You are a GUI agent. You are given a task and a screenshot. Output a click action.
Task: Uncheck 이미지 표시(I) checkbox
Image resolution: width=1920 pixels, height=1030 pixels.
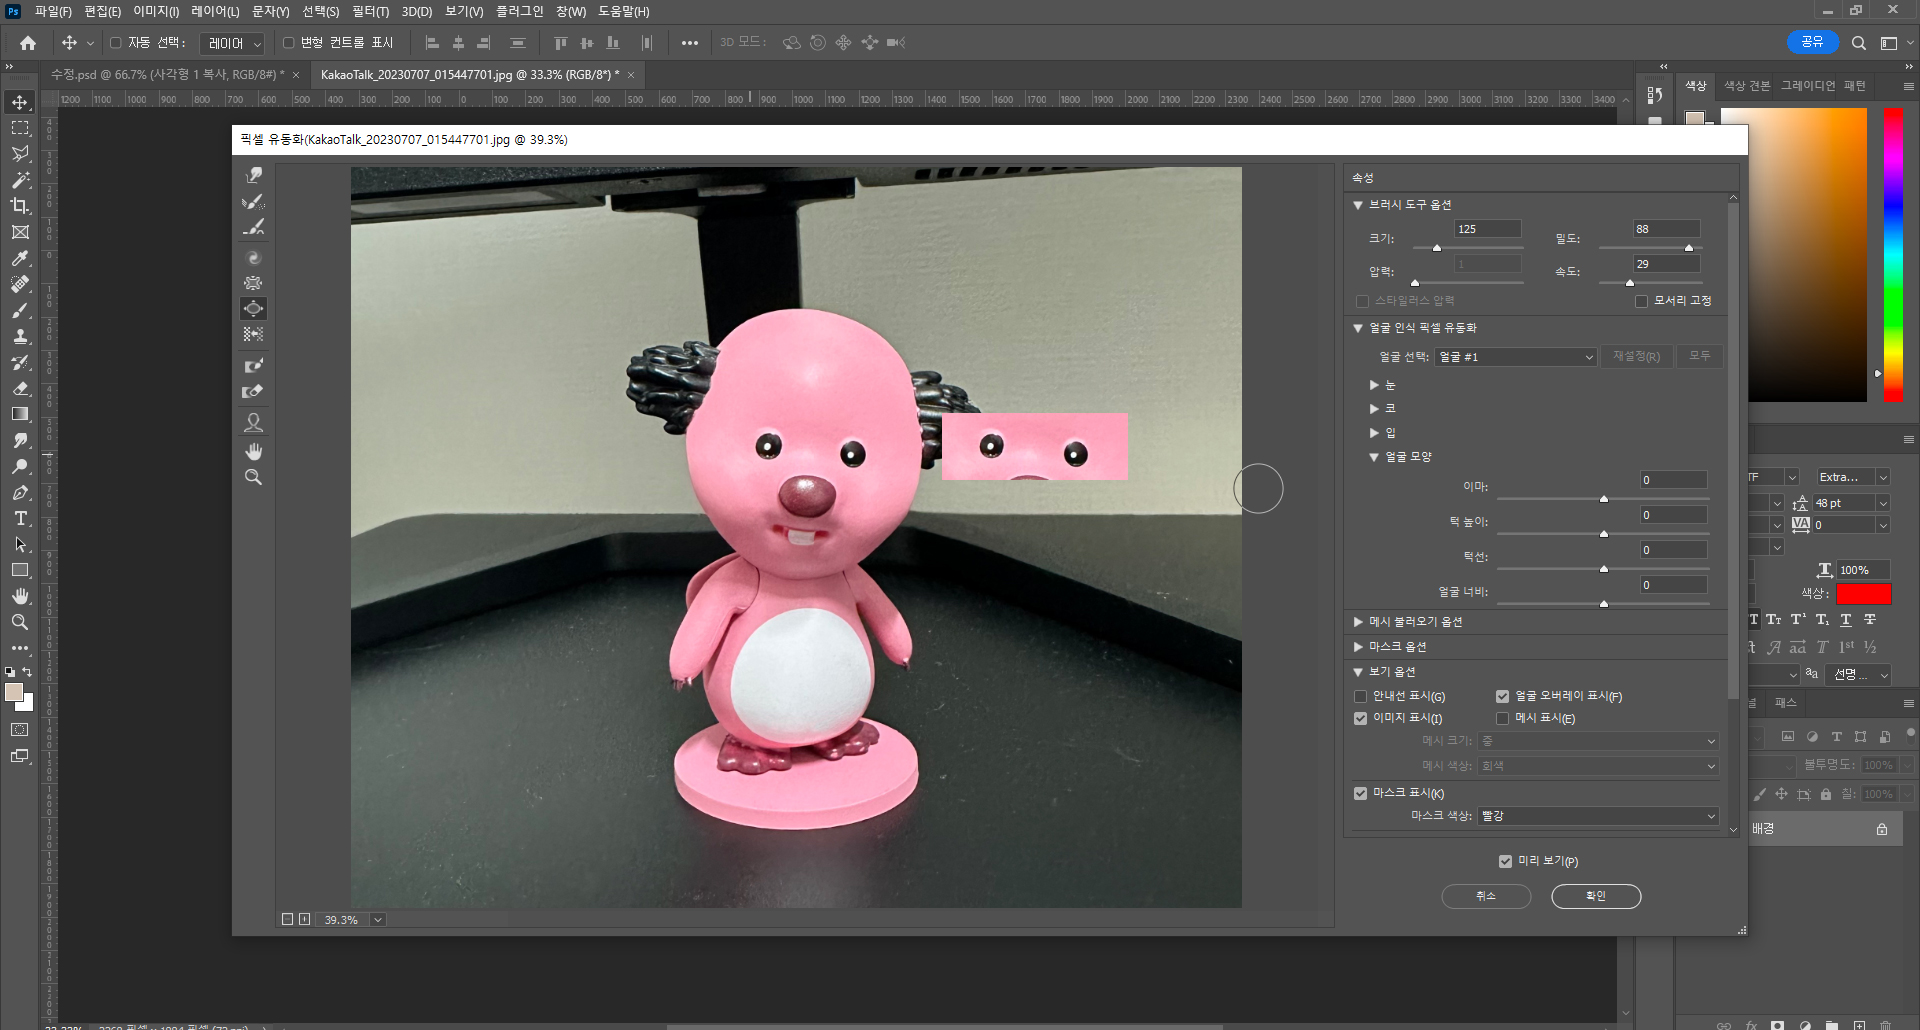click(x=1360, y=718)
